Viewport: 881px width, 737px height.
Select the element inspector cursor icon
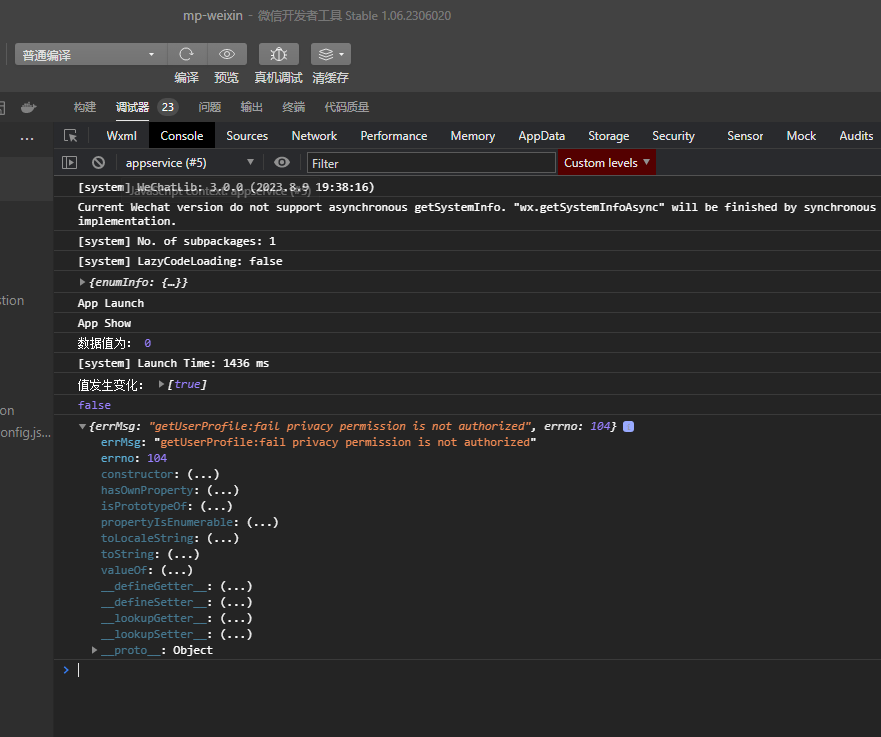71,136
